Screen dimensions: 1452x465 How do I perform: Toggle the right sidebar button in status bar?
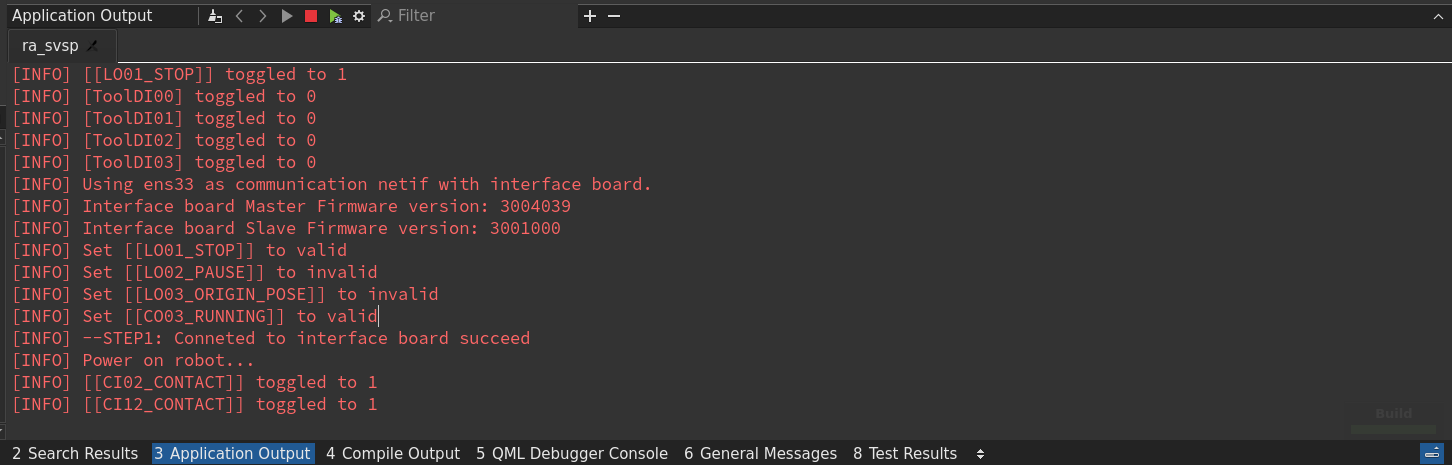click(x=1430, y=454)
